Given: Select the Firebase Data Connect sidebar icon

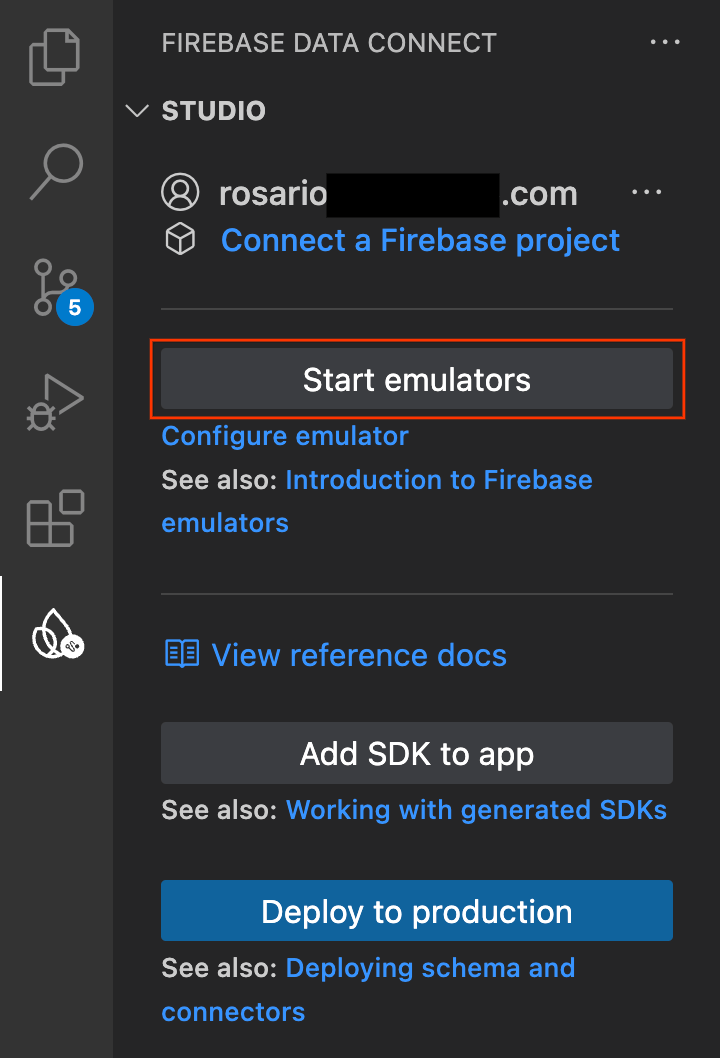Looking at the screenshot, I should click(x=55, y=635).
